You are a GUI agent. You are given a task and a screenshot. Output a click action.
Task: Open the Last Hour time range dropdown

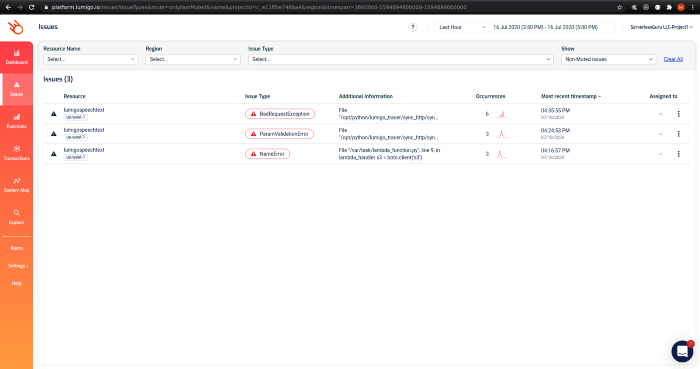point(462,27)
